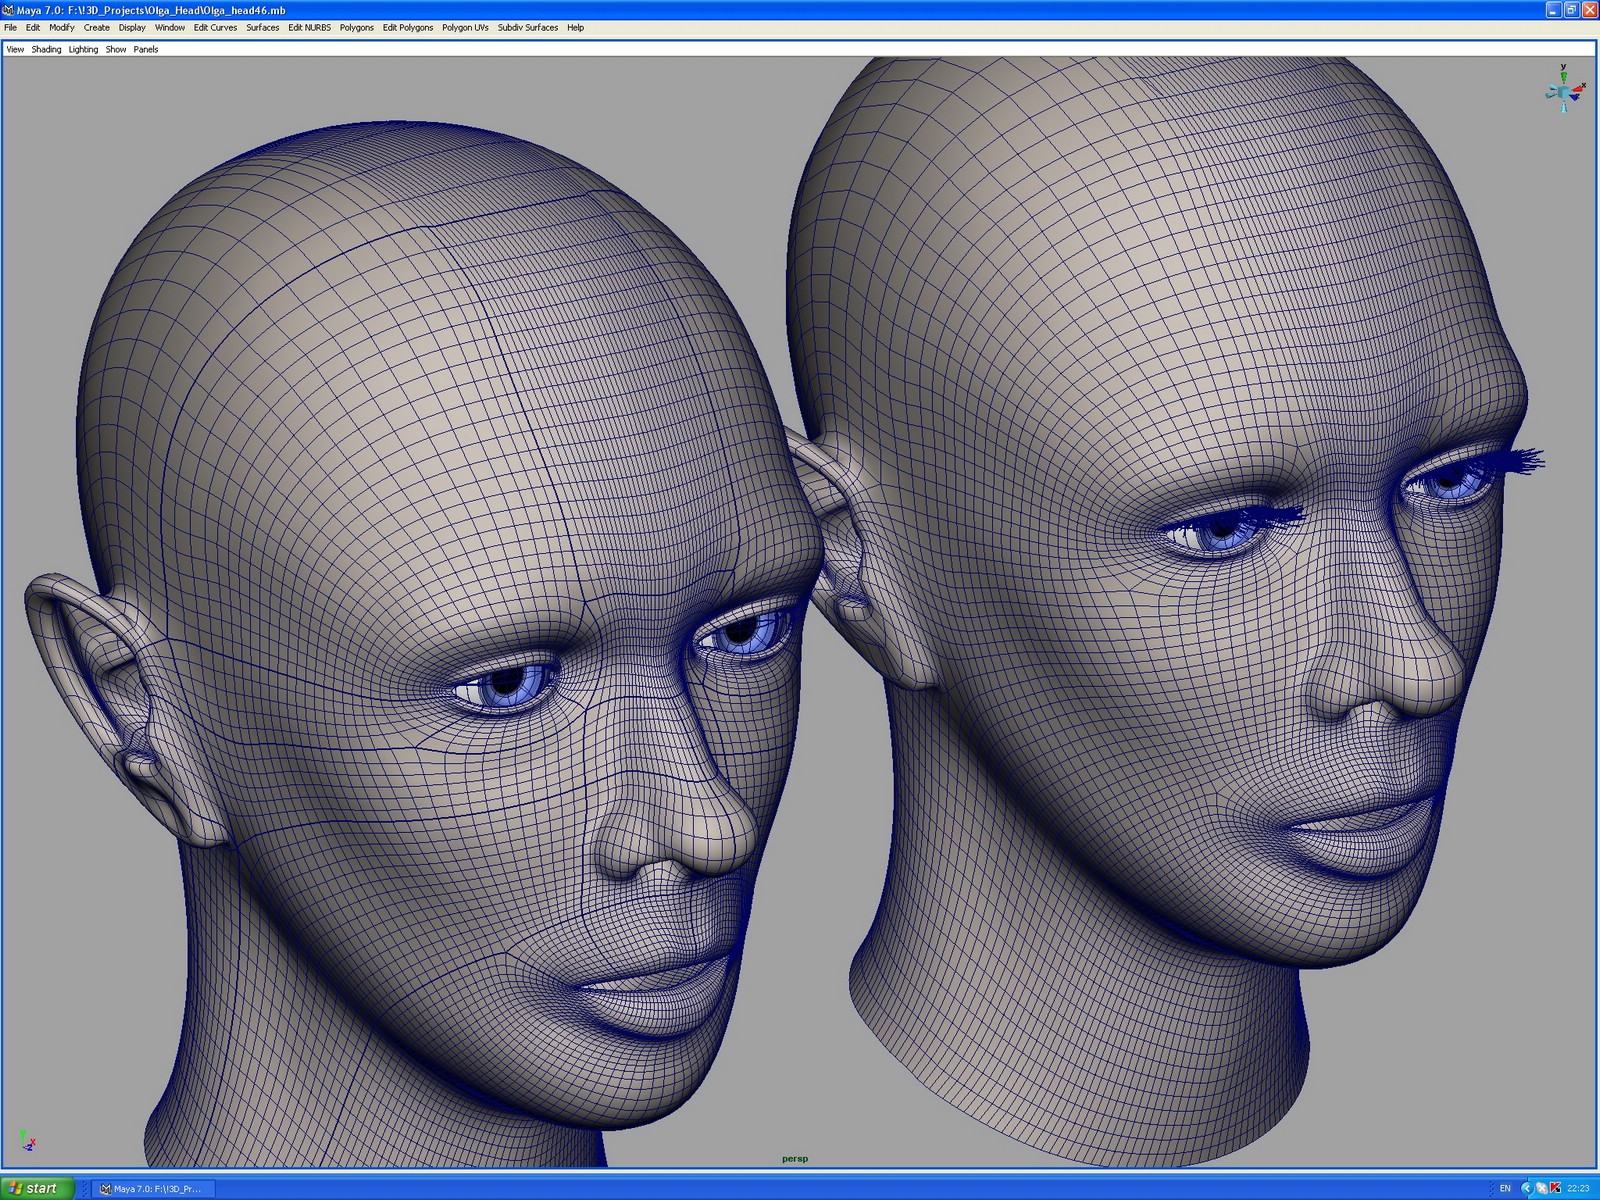Open Kaspersky Anti-Virus from the system tray
Screen dimensions: 1600x1200
[1555, 1190]
